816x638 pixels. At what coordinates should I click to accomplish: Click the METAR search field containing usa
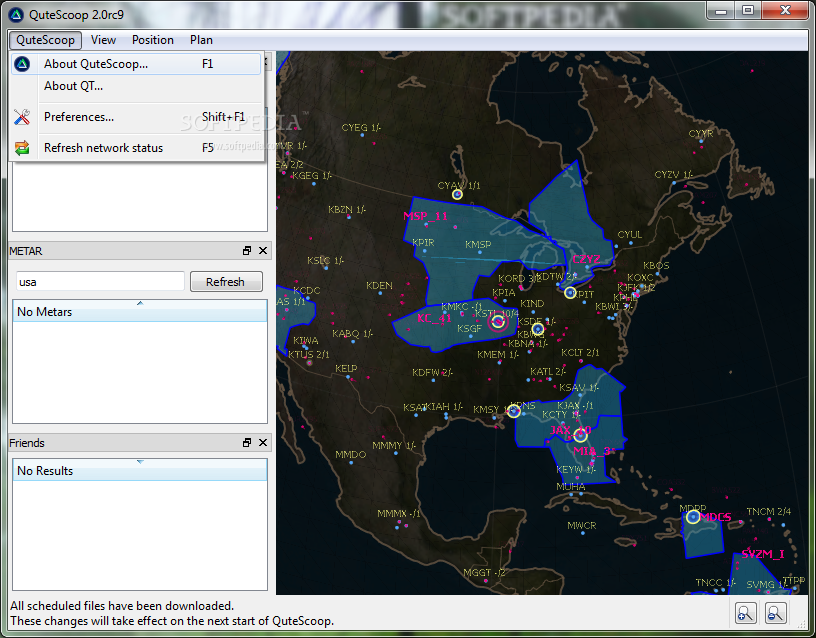click(x=100, y=282)
